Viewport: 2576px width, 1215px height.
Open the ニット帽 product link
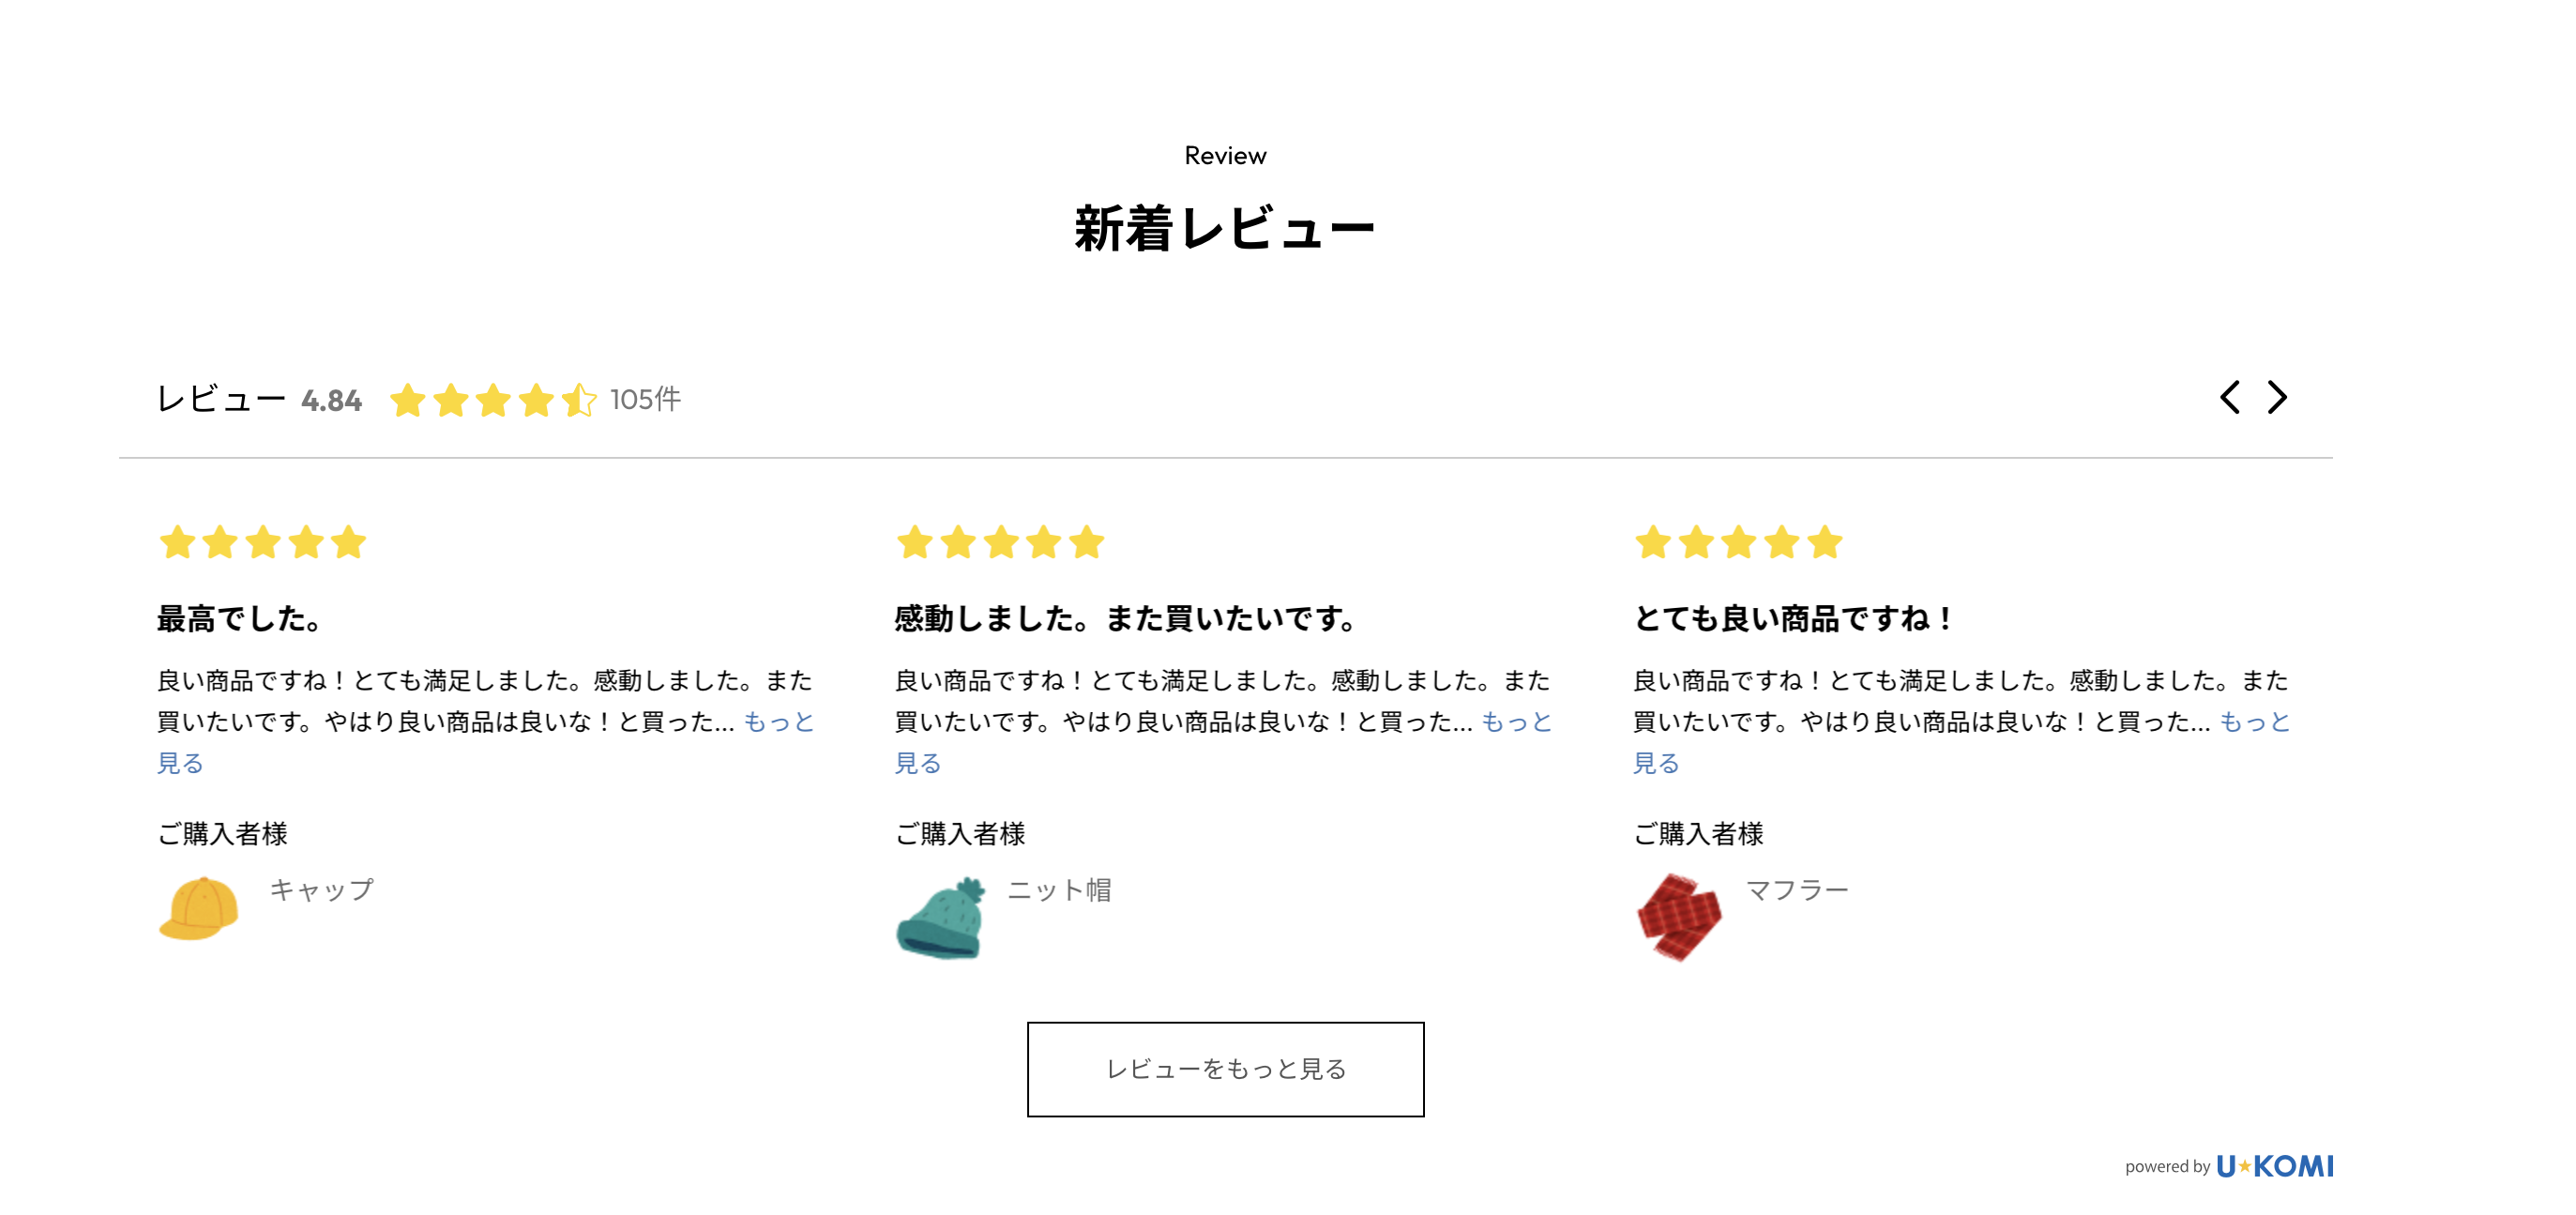click(x=1059, y=889)
